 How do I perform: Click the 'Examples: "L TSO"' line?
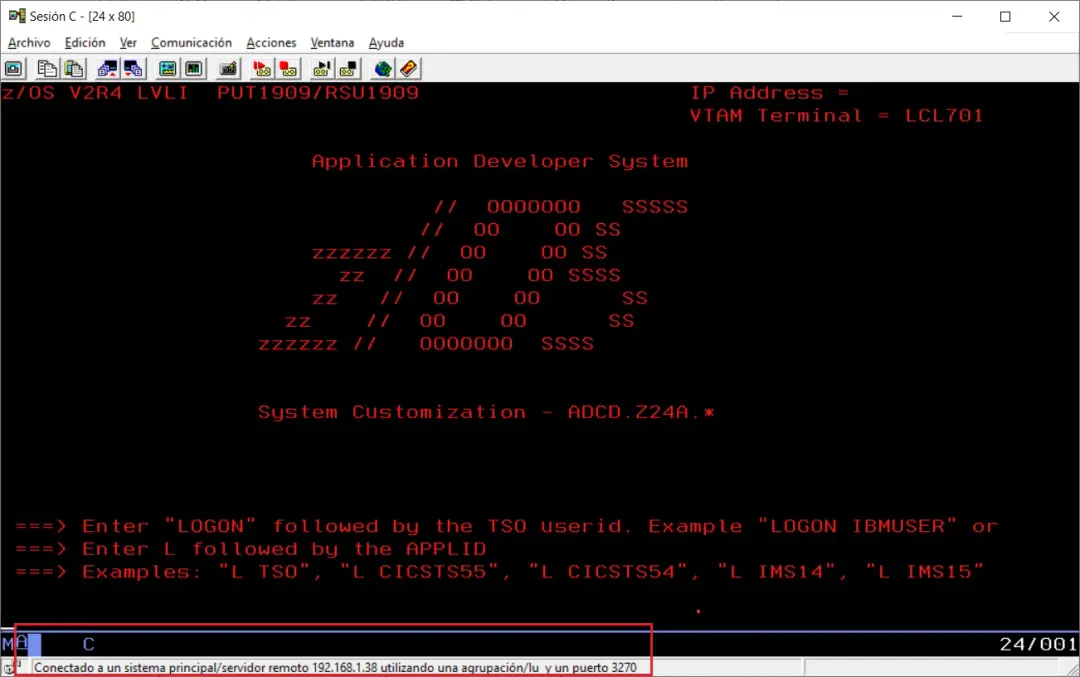pos(500,572)
